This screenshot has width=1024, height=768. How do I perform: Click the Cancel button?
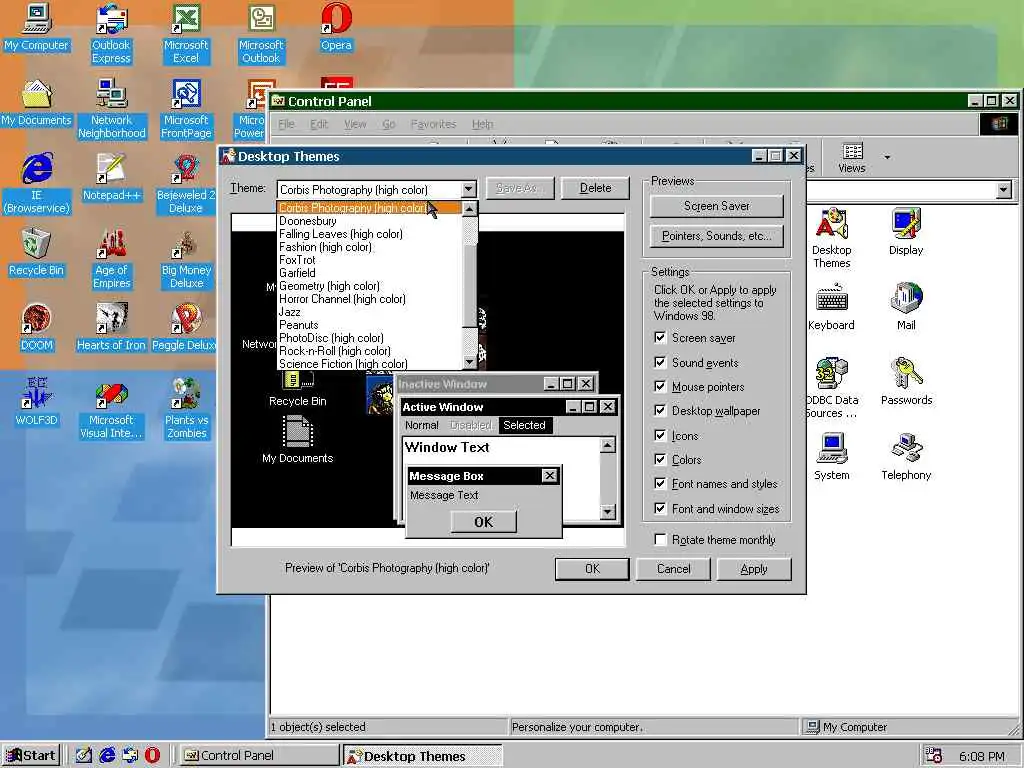673,569
